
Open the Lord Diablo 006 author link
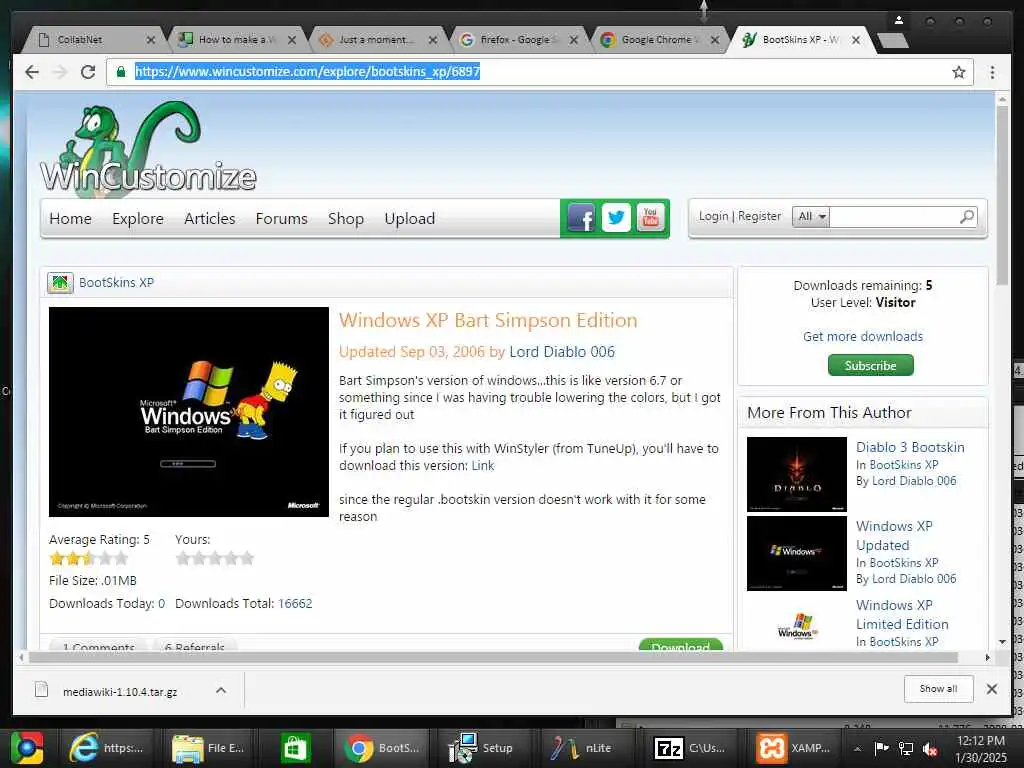click(562, 352)
